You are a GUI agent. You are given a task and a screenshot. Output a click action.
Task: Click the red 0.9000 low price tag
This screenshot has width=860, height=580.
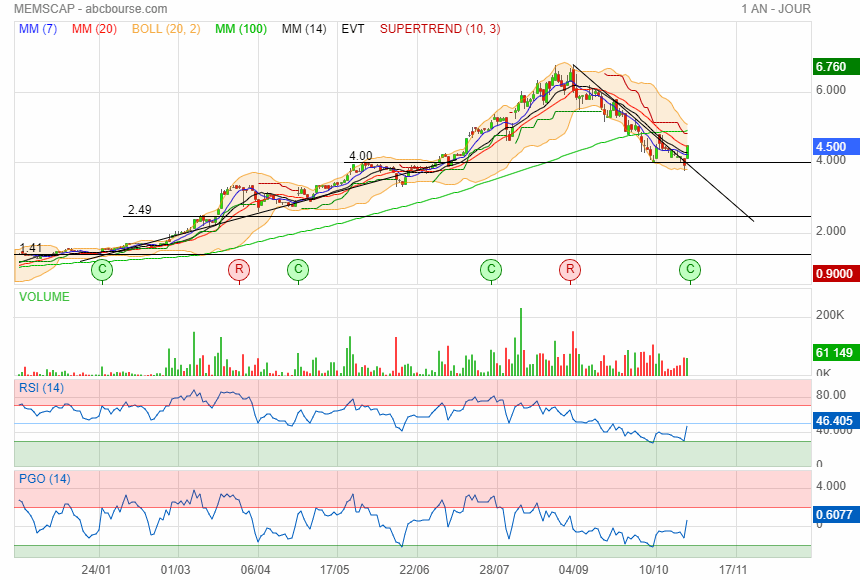click(x=835, y=274)
